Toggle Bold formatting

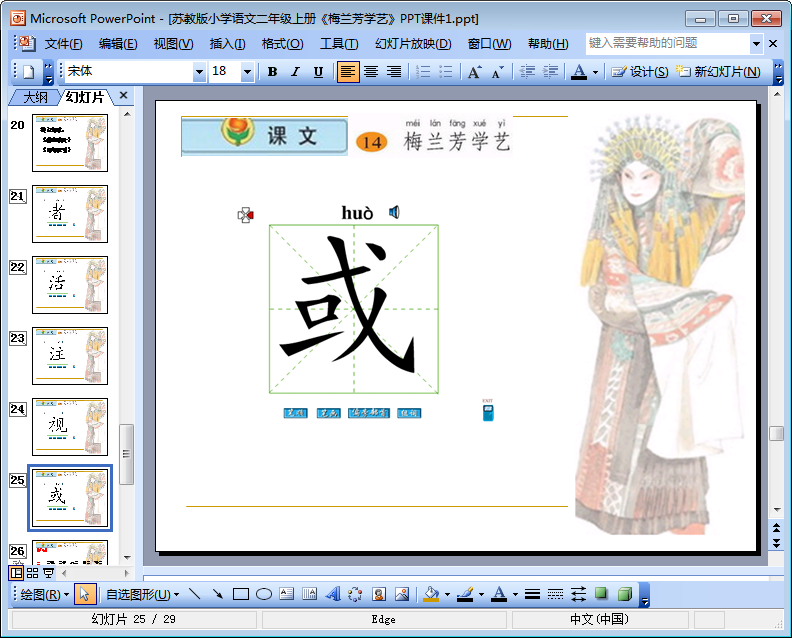(x=272, y=72)
